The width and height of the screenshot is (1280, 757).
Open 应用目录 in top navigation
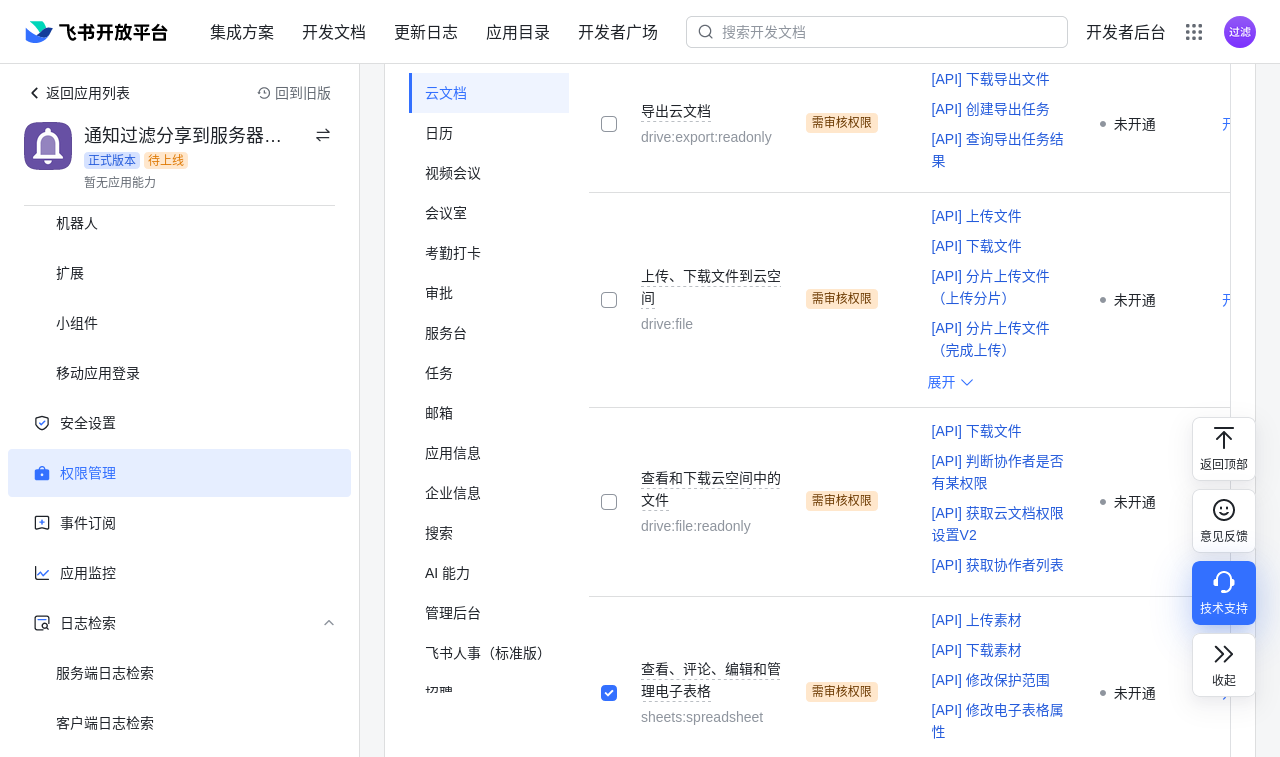518,32
